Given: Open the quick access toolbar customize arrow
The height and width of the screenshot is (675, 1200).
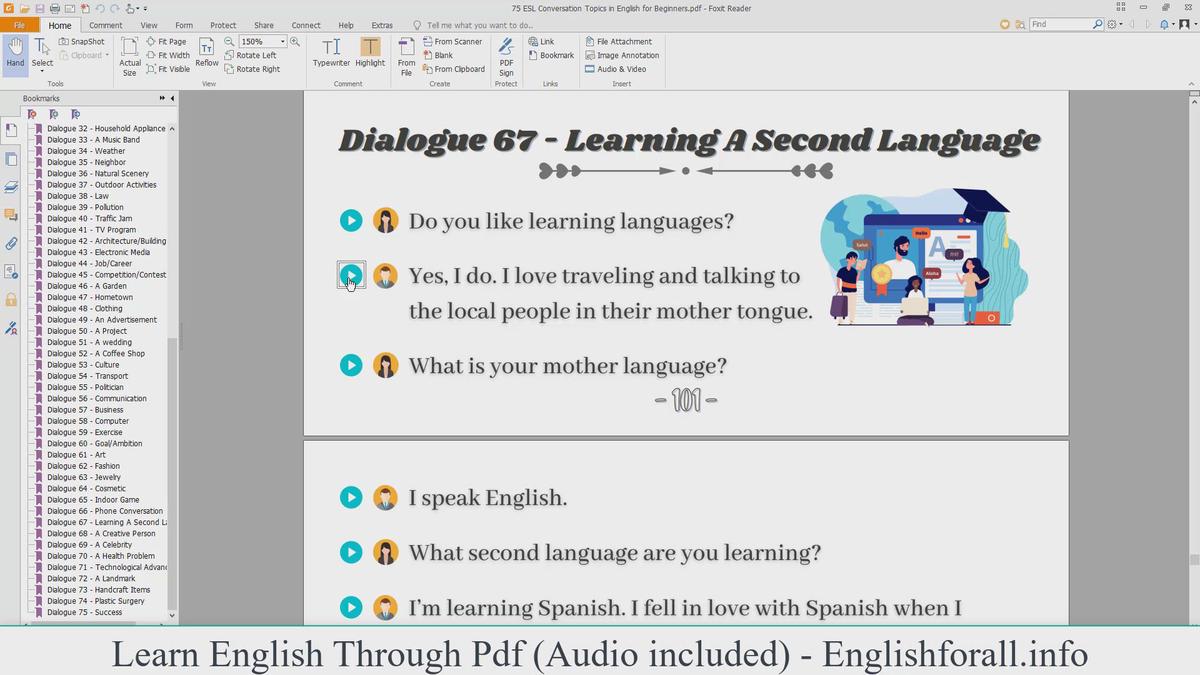Looking at the screenshot, I should pos(145,8).
